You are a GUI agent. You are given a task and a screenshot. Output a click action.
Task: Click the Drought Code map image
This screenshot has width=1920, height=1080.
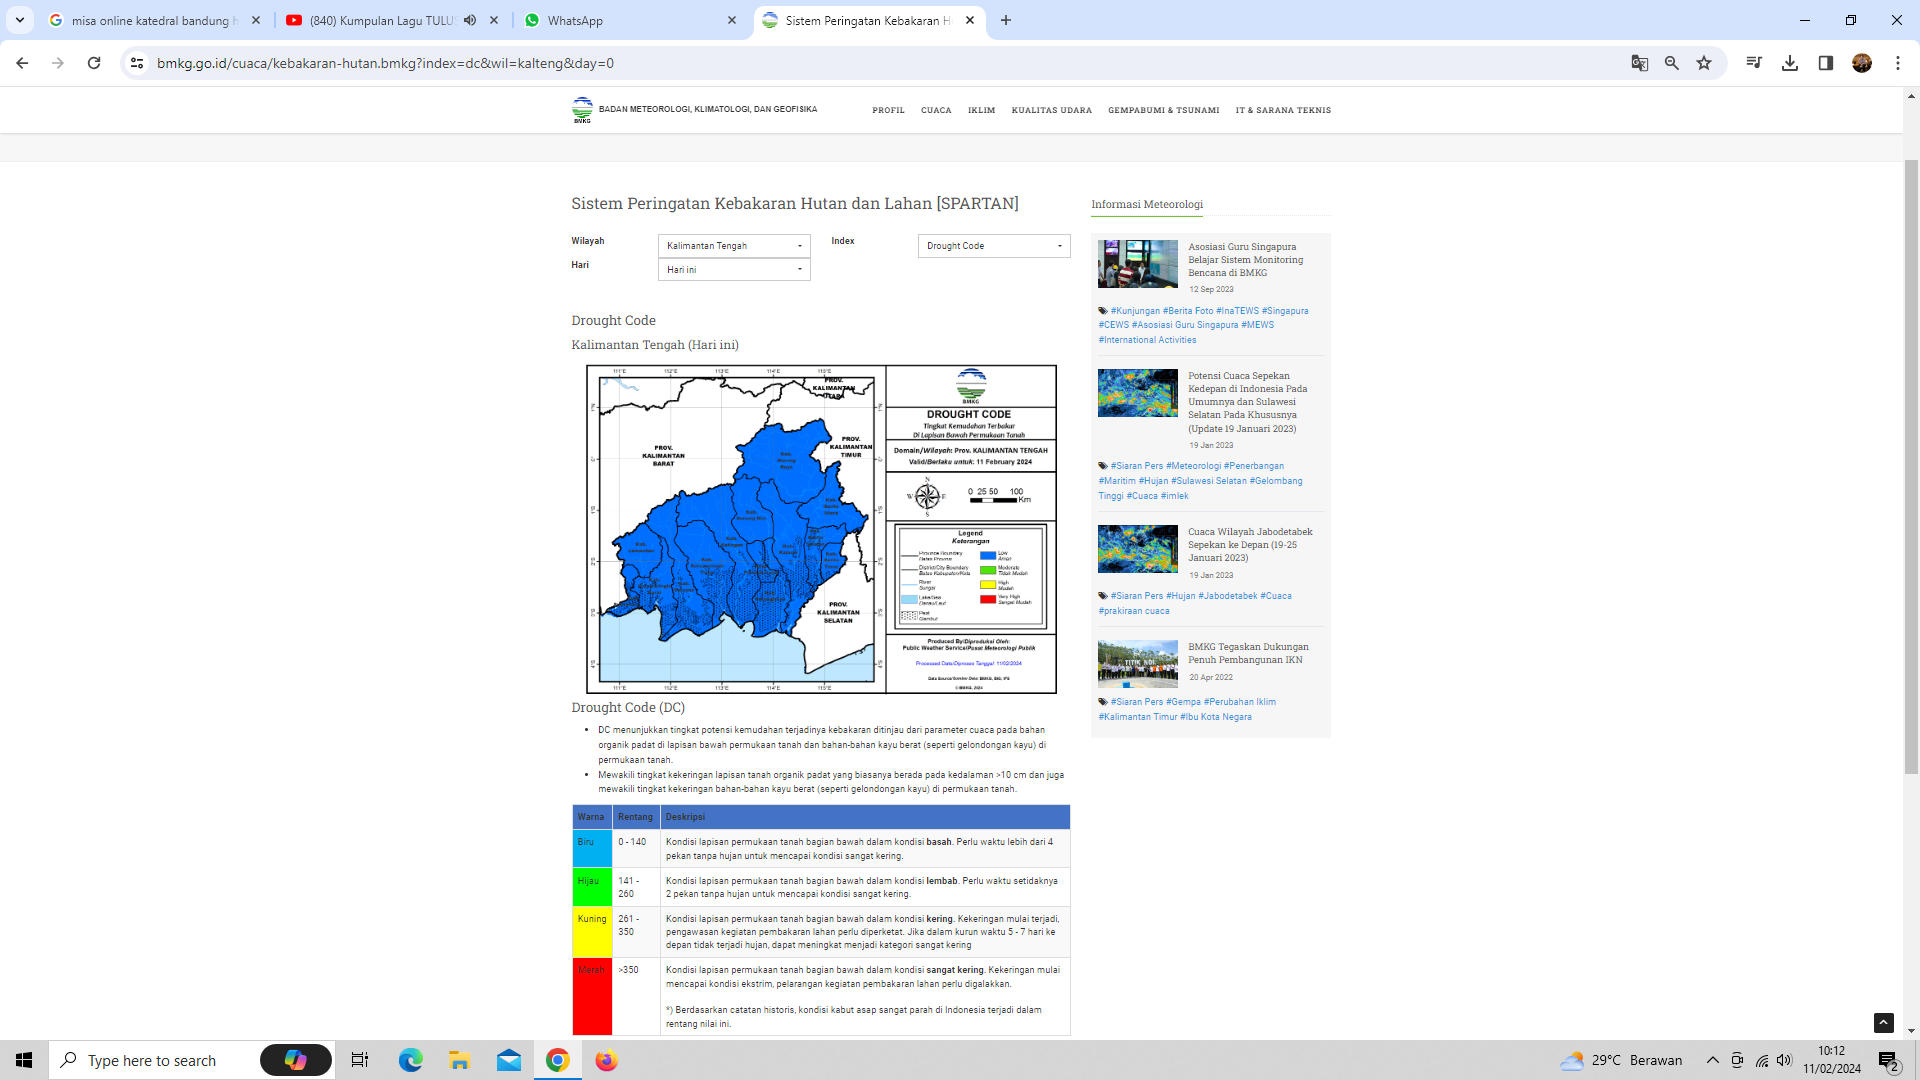click(x=821, y=529)
